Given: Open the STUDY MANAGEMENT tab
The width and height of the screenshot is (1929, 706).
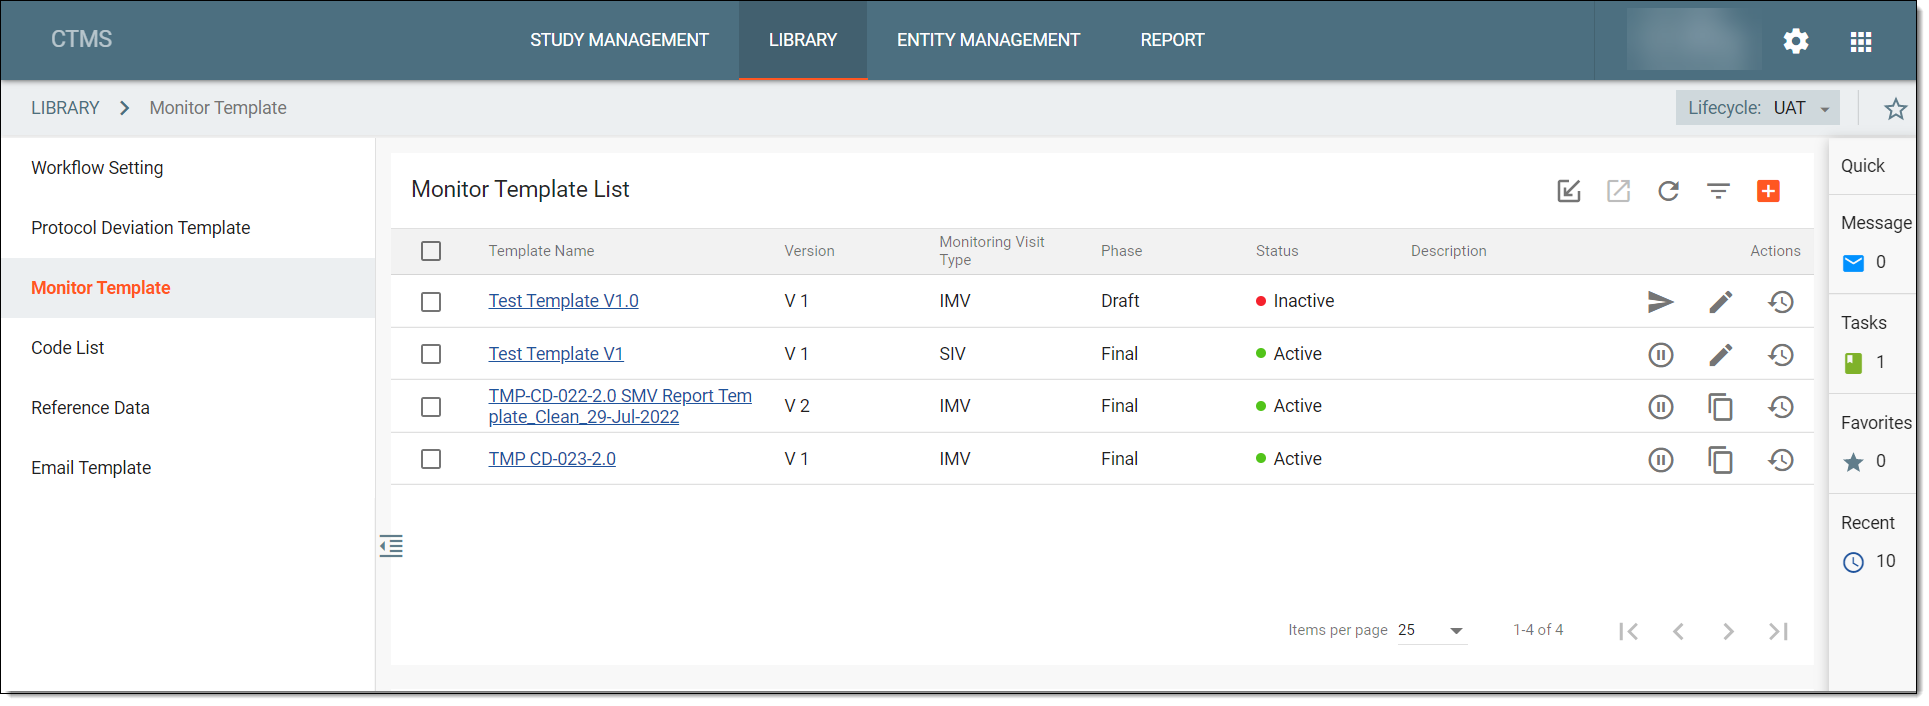Looking at the screenshot, I should (619, 40).
